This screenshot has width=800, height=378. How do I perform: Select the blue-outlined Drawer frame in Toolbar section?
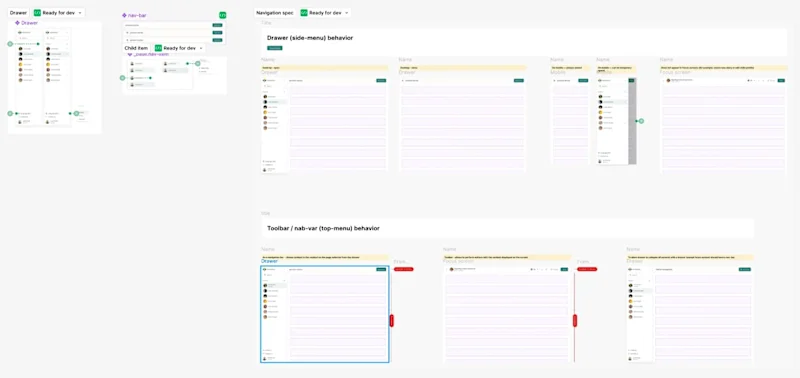click(324, 313)
